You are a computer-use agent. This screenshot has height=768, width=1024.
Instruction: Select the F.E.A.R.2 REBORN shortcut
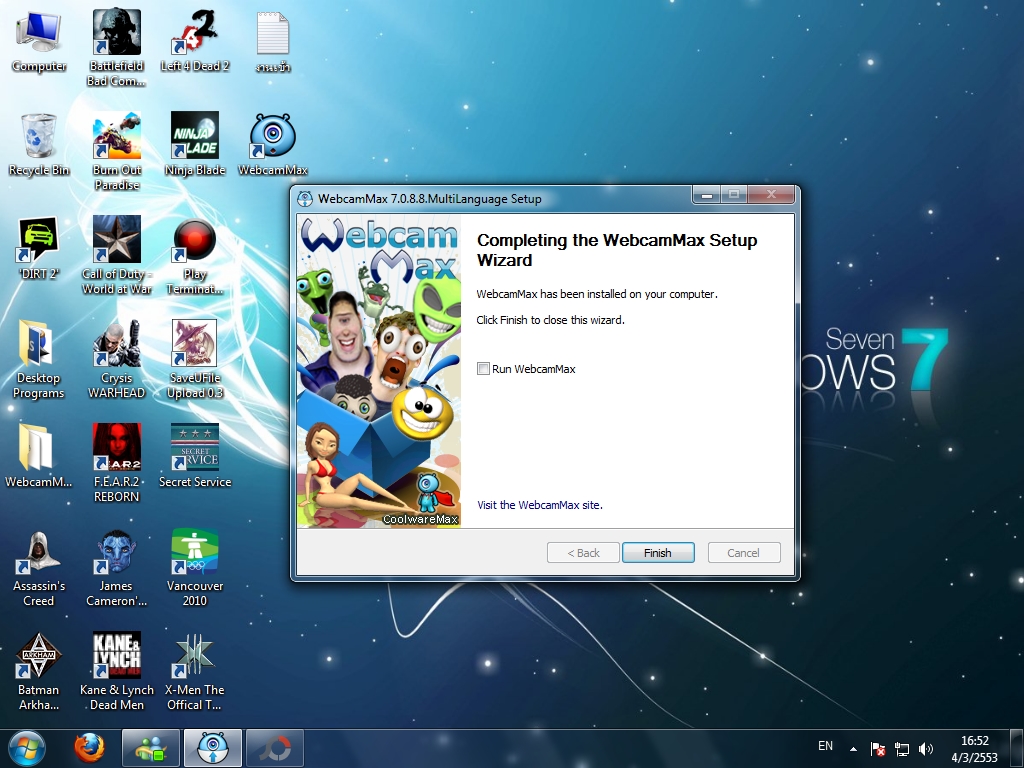(x=116, y=463)
